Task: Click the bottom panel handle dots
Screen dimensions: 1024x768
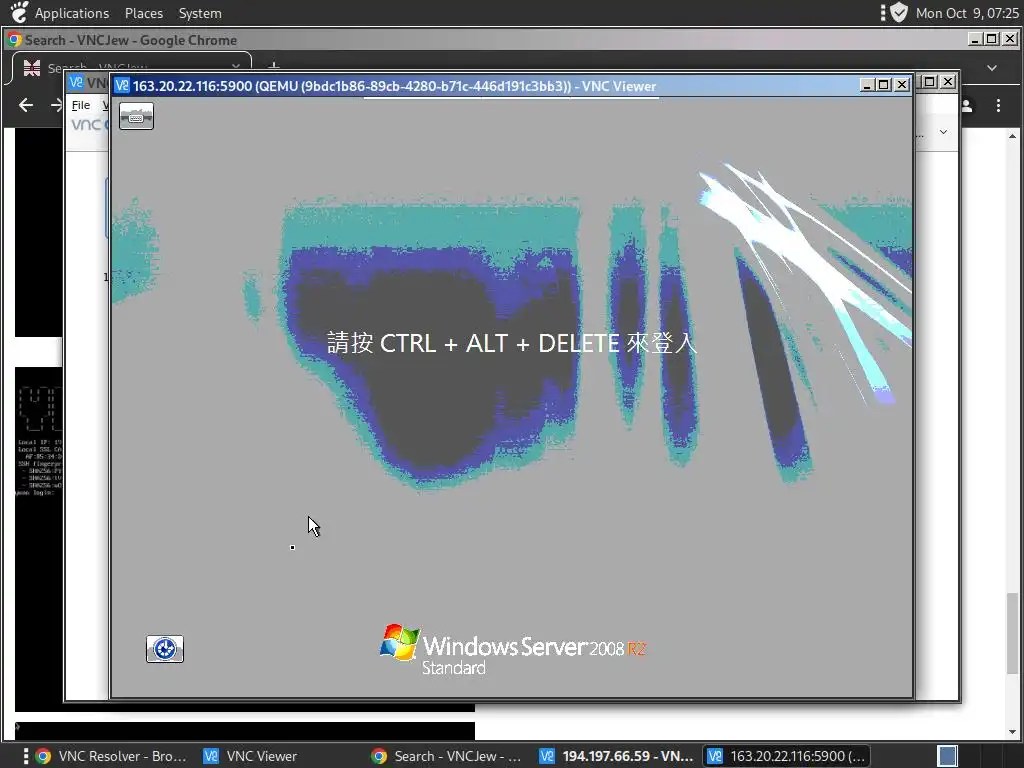Action: (25, 756)
